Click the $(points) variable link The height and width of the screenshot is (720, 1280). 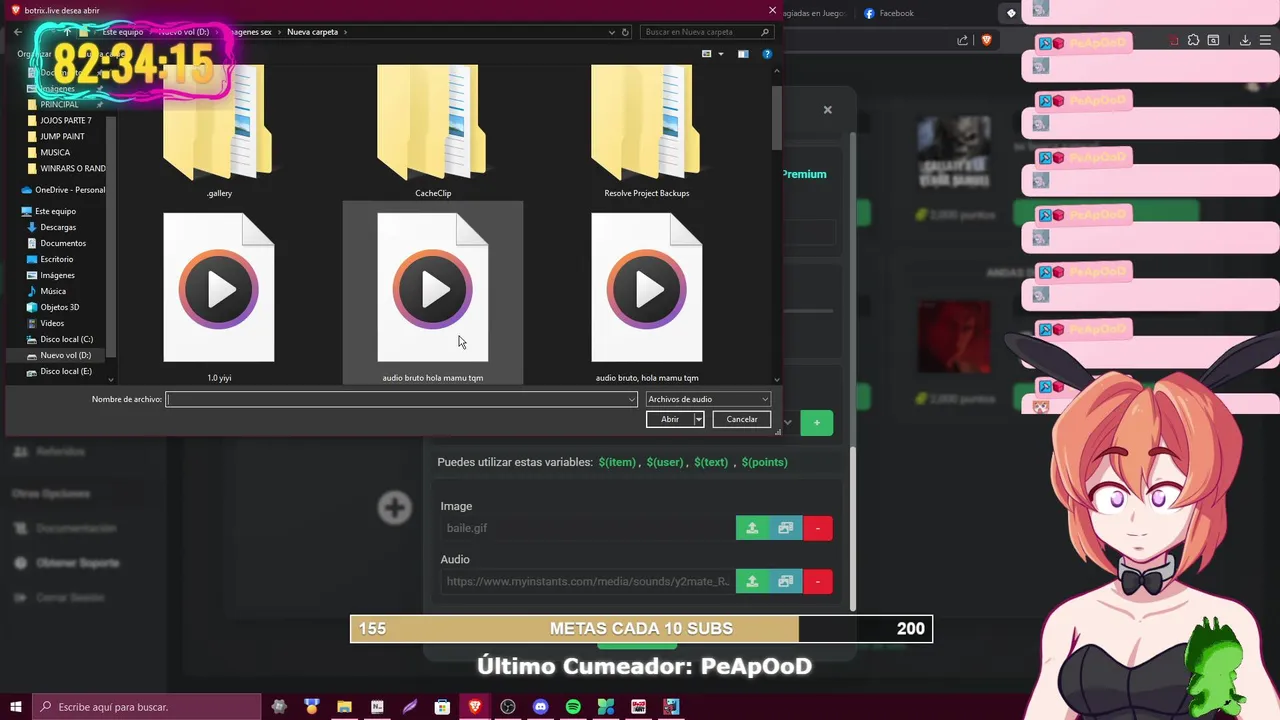click(764, 462)
